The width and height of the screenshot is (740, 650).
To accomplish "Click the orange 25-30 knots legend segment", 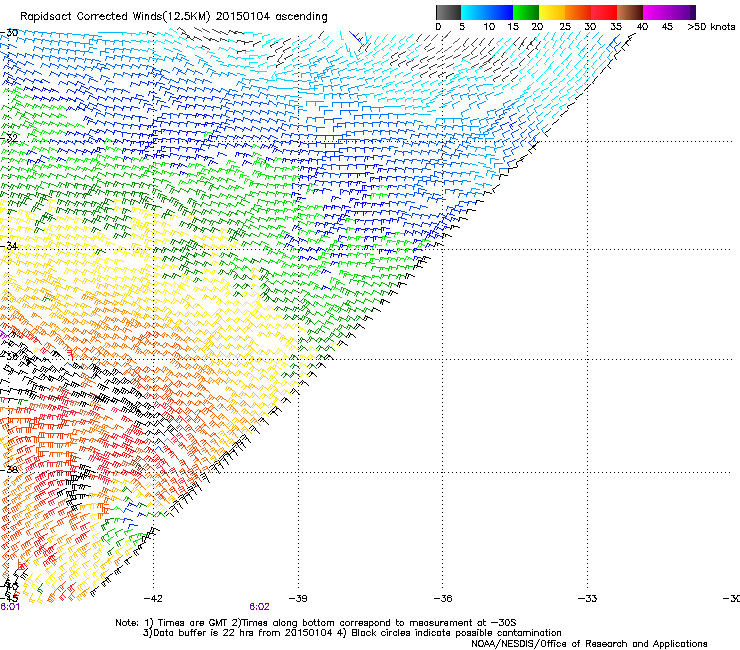I will pos(578,12).
